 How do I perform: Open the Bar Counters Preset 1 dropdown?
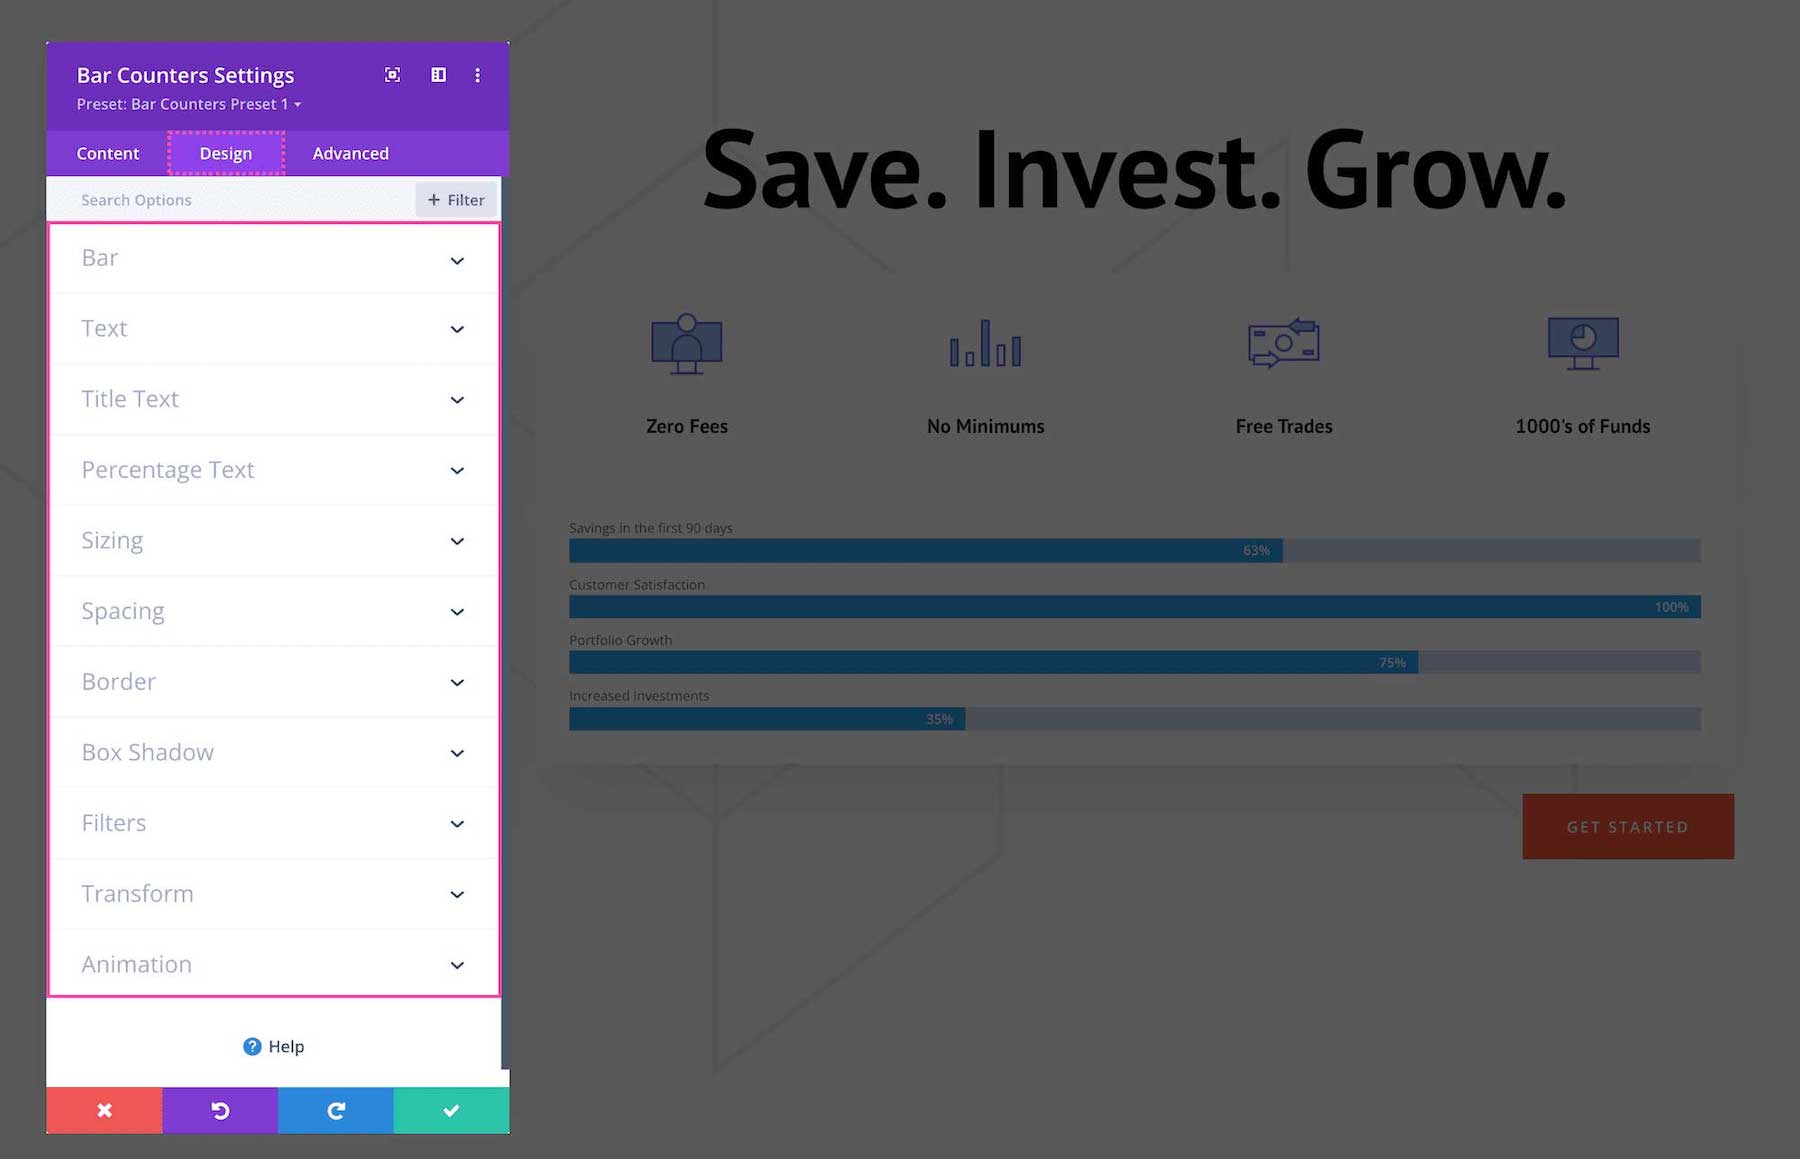pos(188,104)
